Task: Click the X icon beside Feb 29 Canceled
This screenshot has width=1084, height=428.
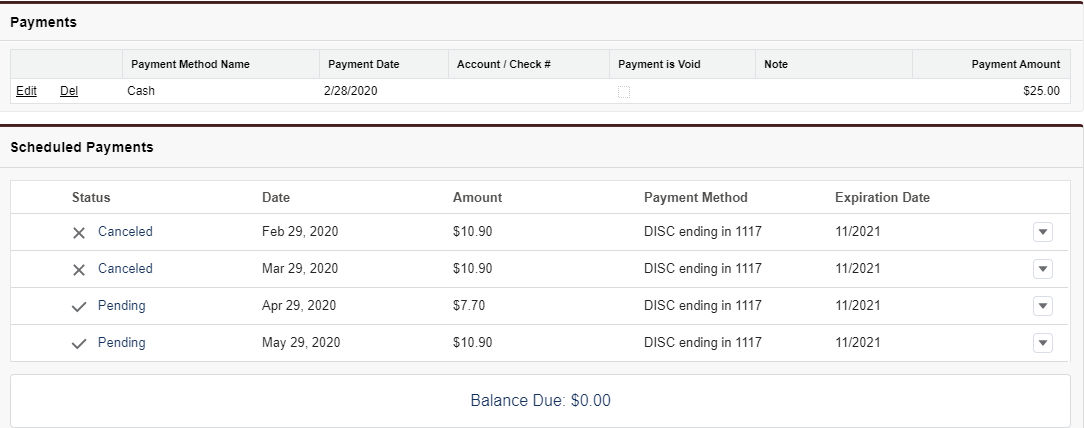Action: coord(79,232)
